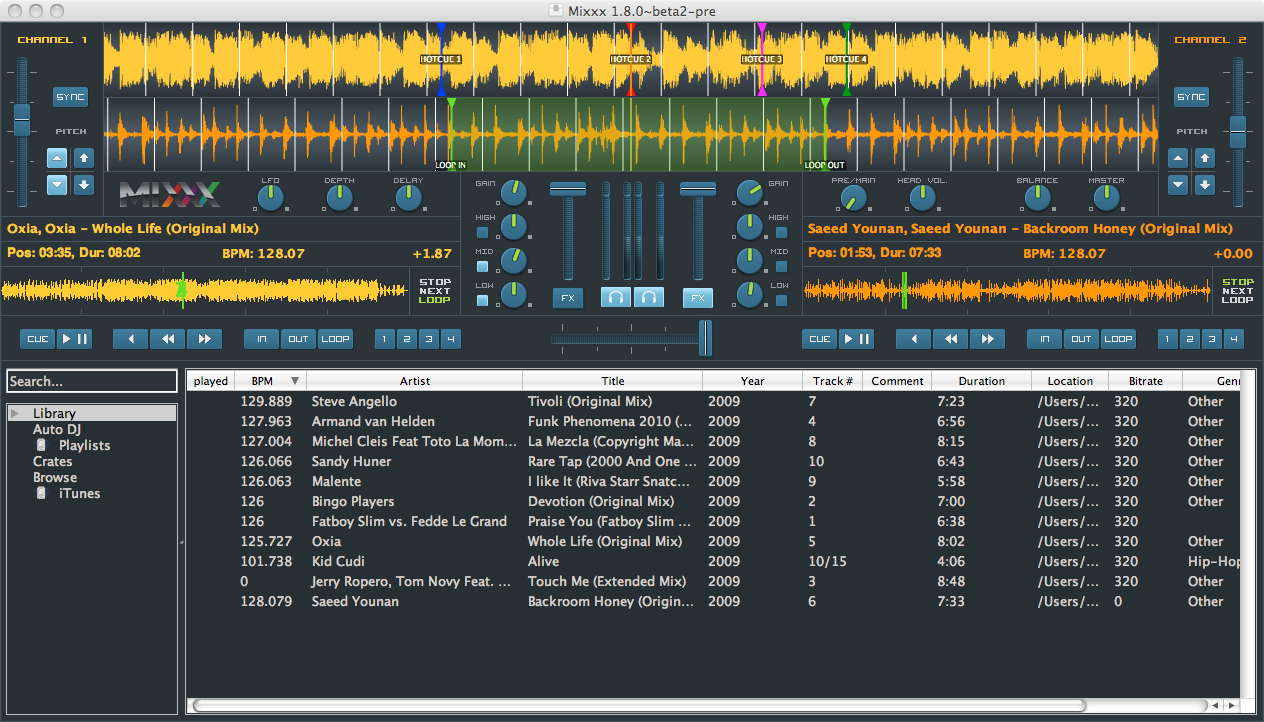Toggle reverse playback on Channel 2
1264x722 pixels.
point(913,339)
